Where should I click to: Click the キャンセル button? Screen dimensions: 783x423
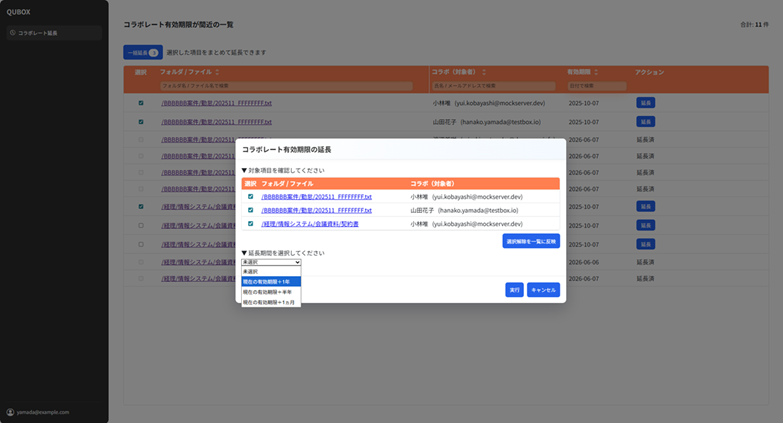(x=543, y=290)
